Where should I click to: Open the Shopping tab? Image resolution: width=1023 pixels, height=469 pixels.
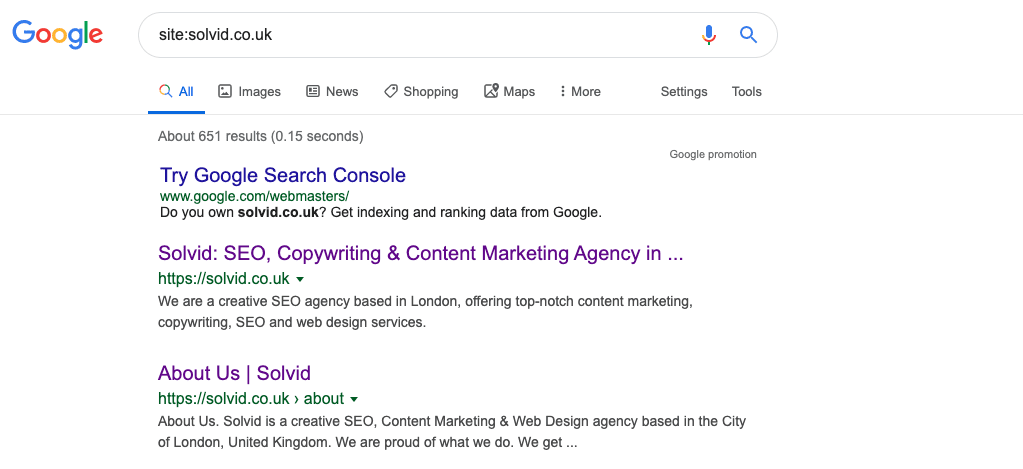(421, 91)
